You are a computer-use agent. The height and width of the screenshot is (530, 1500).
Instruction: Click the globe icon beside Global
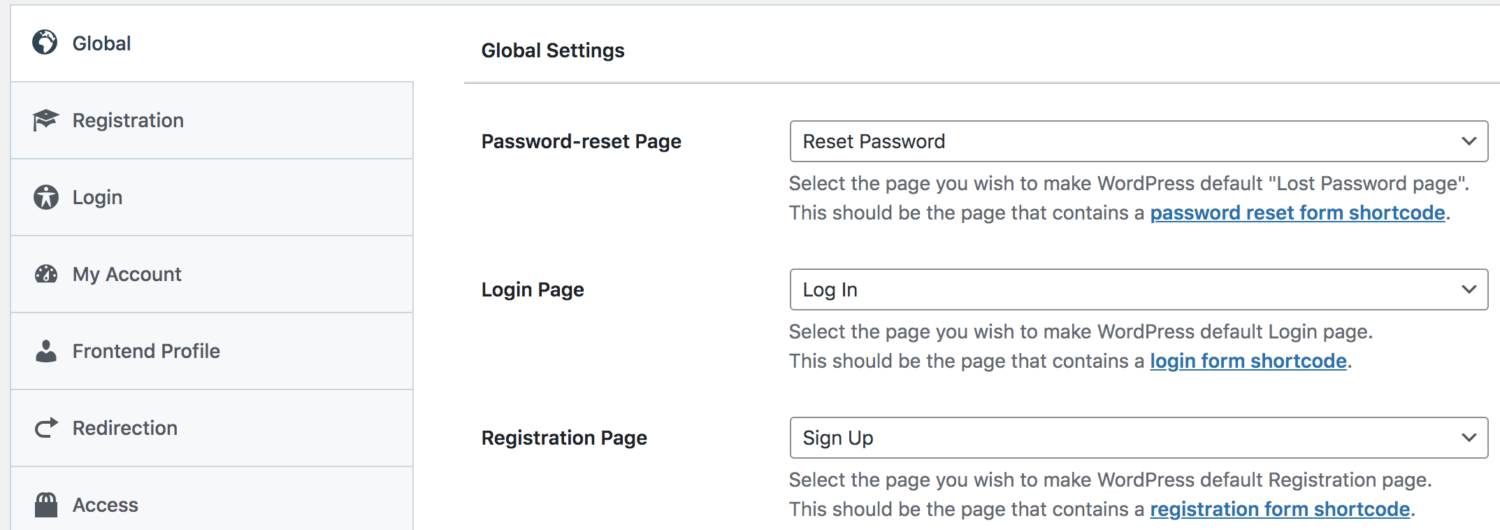point(45,43)
